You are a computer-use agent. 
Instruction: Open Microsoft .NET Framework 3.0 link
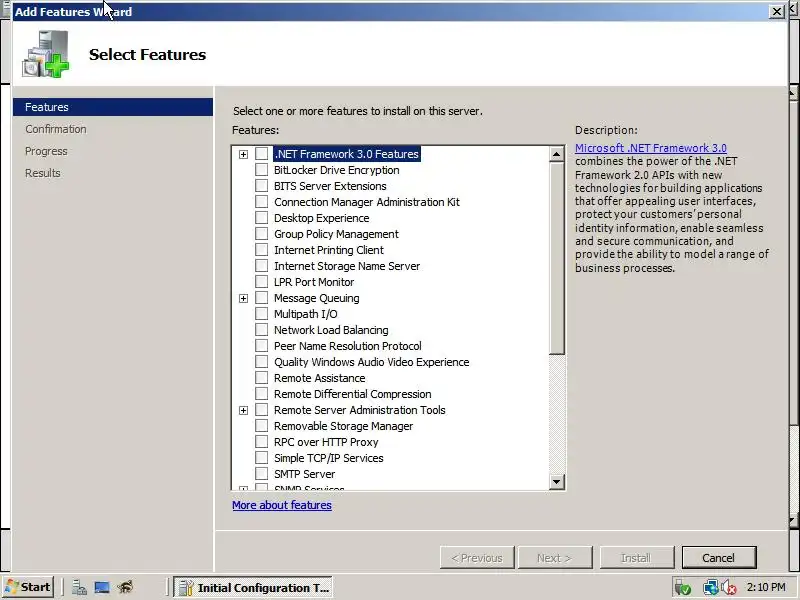click(651, 148)
